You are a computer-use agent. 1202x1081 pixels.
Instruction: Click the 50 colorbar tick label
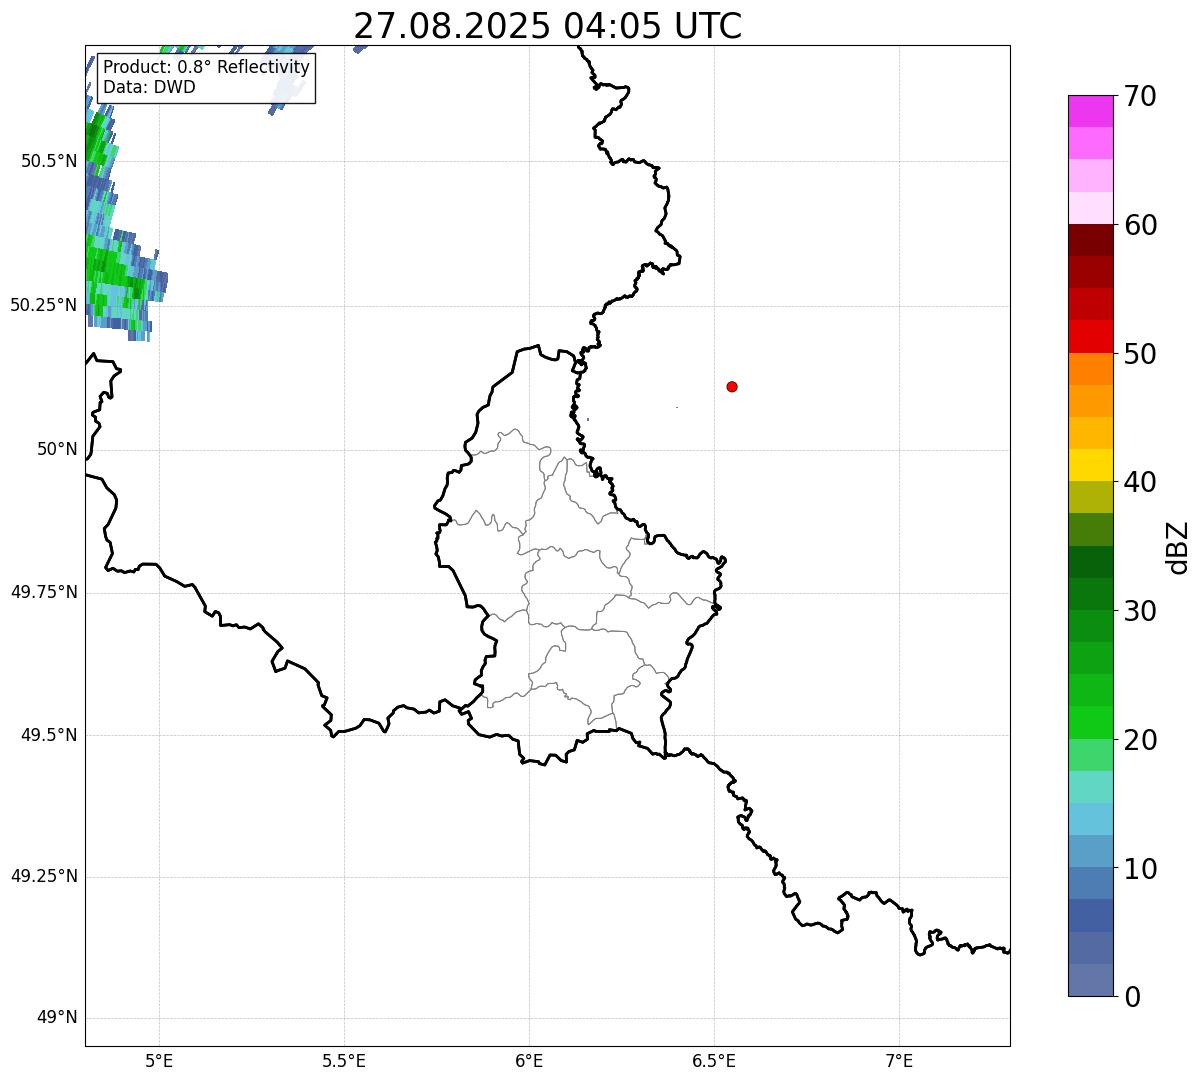[1141, 354]
